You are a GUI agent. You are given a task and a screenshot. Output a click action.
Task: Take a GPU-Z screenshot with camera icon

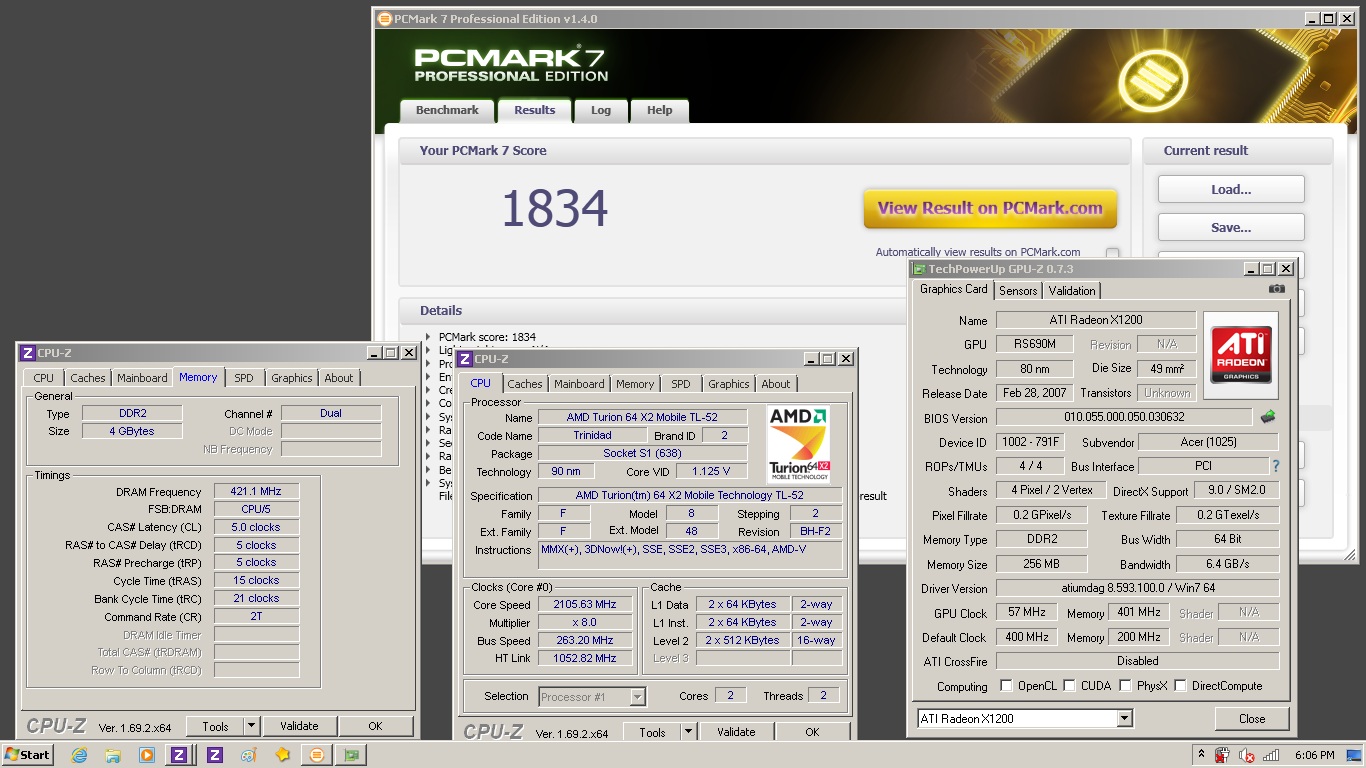click(1277, 289)
